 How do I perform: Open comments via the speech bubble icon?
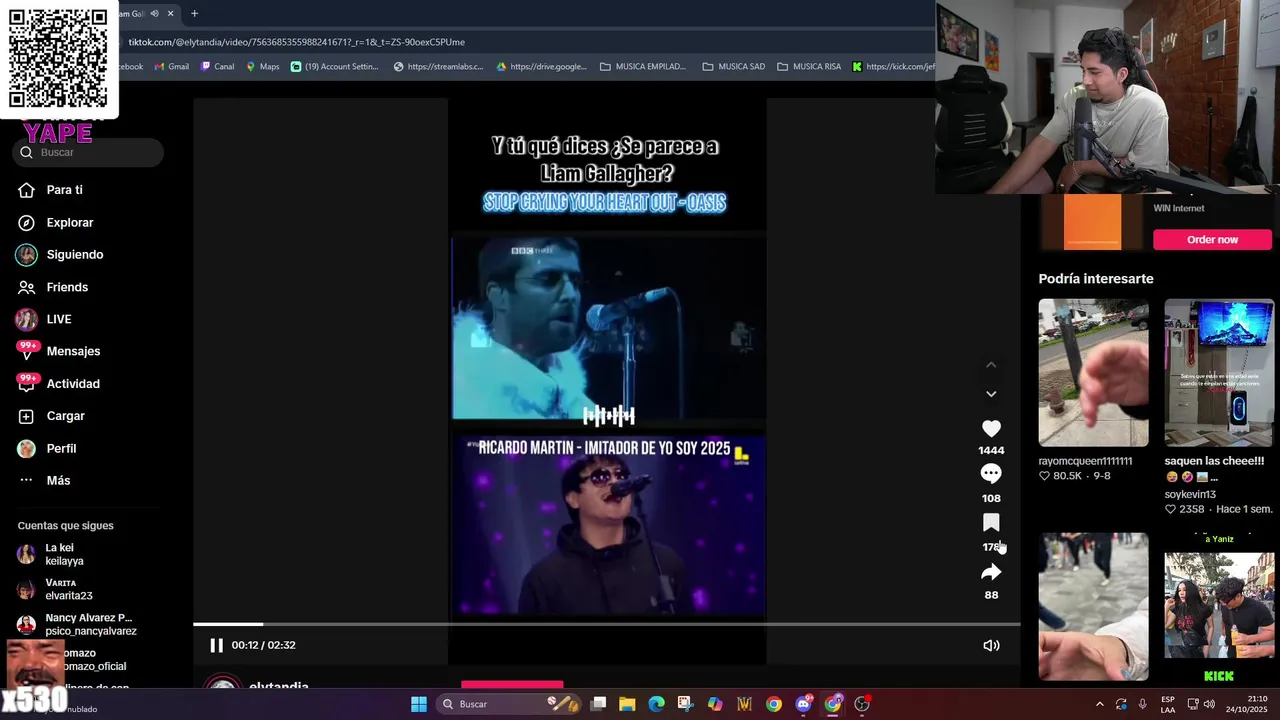(x=991, y=474)
